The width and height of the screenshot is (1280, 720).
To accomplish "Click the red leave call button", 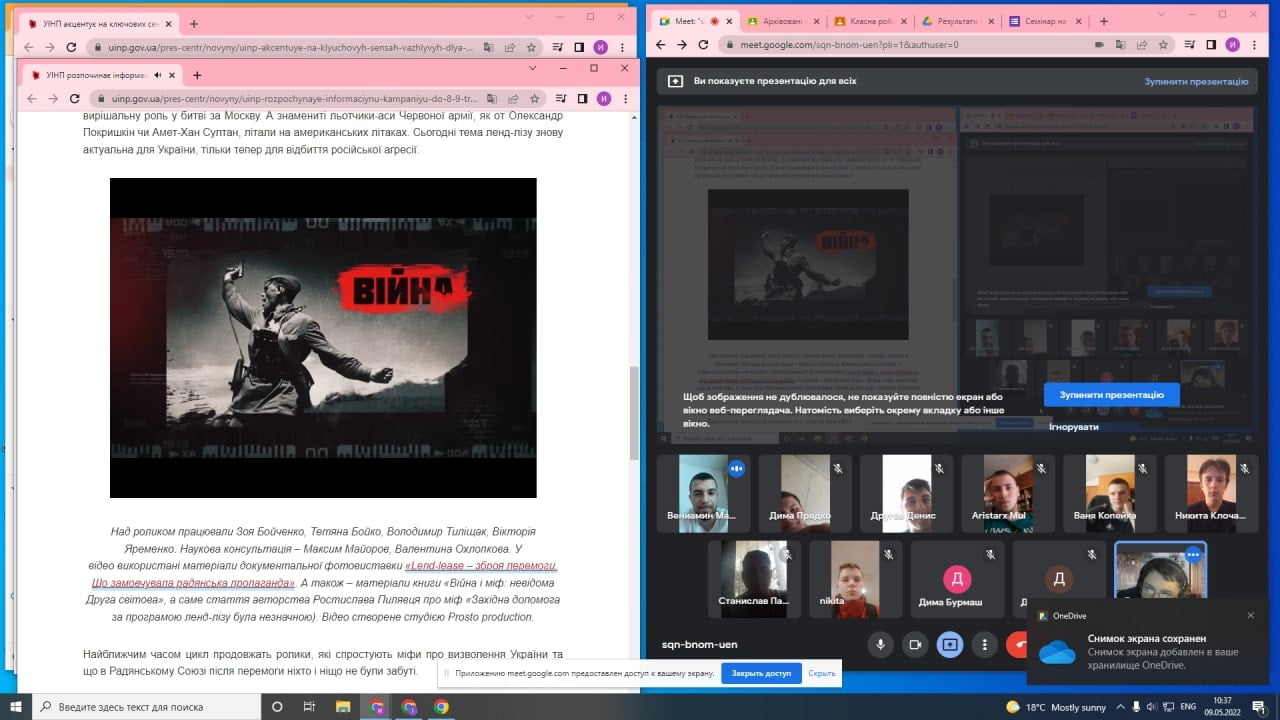I will 1017,645.
